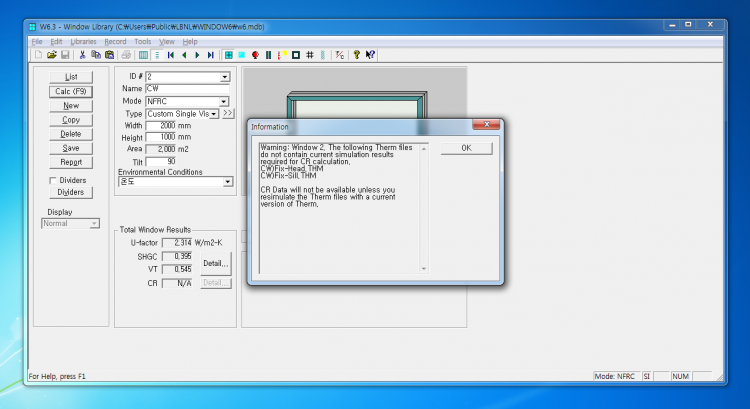Image resolution: width=750 pixels, height=409 pixels.
Task: Click the Save disk toolbar icon
Action: click(x=64, y=55)
